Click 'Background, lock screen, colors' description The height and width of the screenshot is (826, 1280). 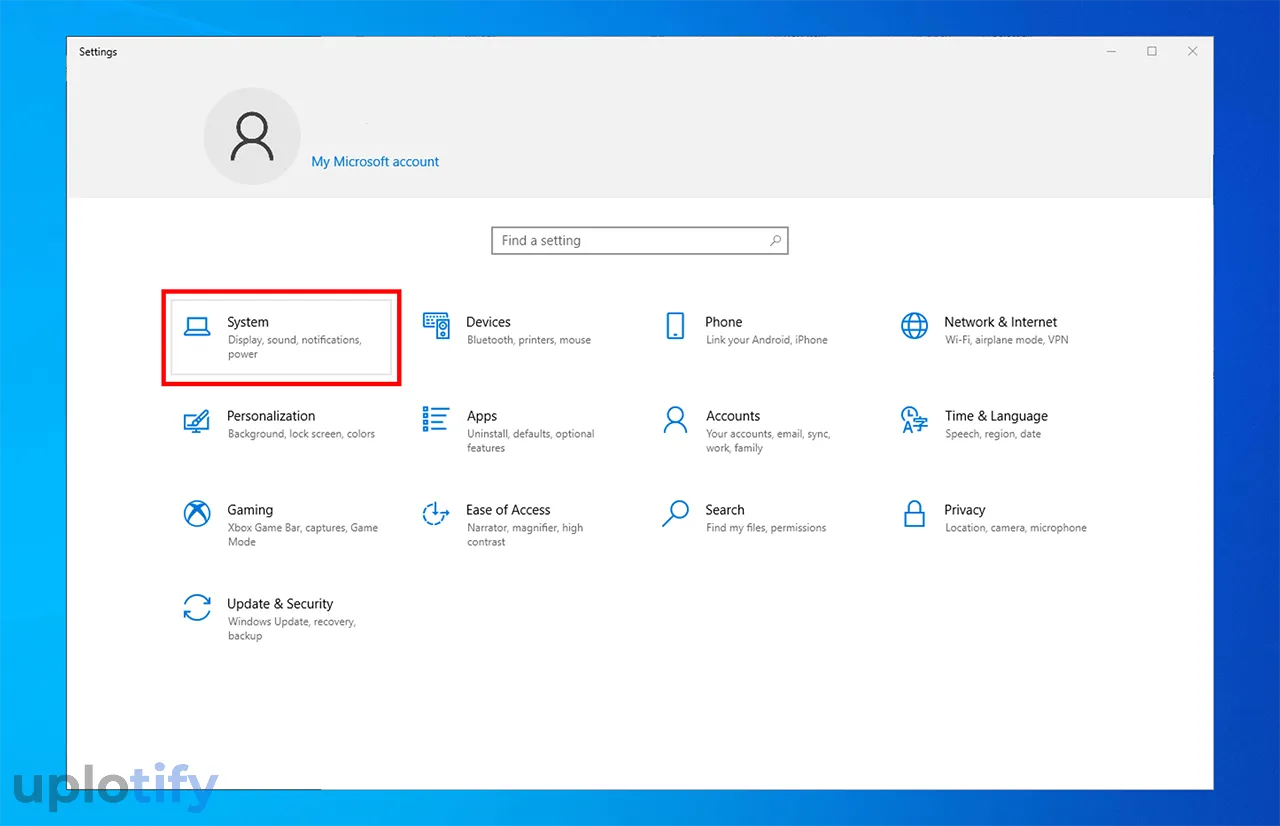pyautogui.click(x=301, y=434)
